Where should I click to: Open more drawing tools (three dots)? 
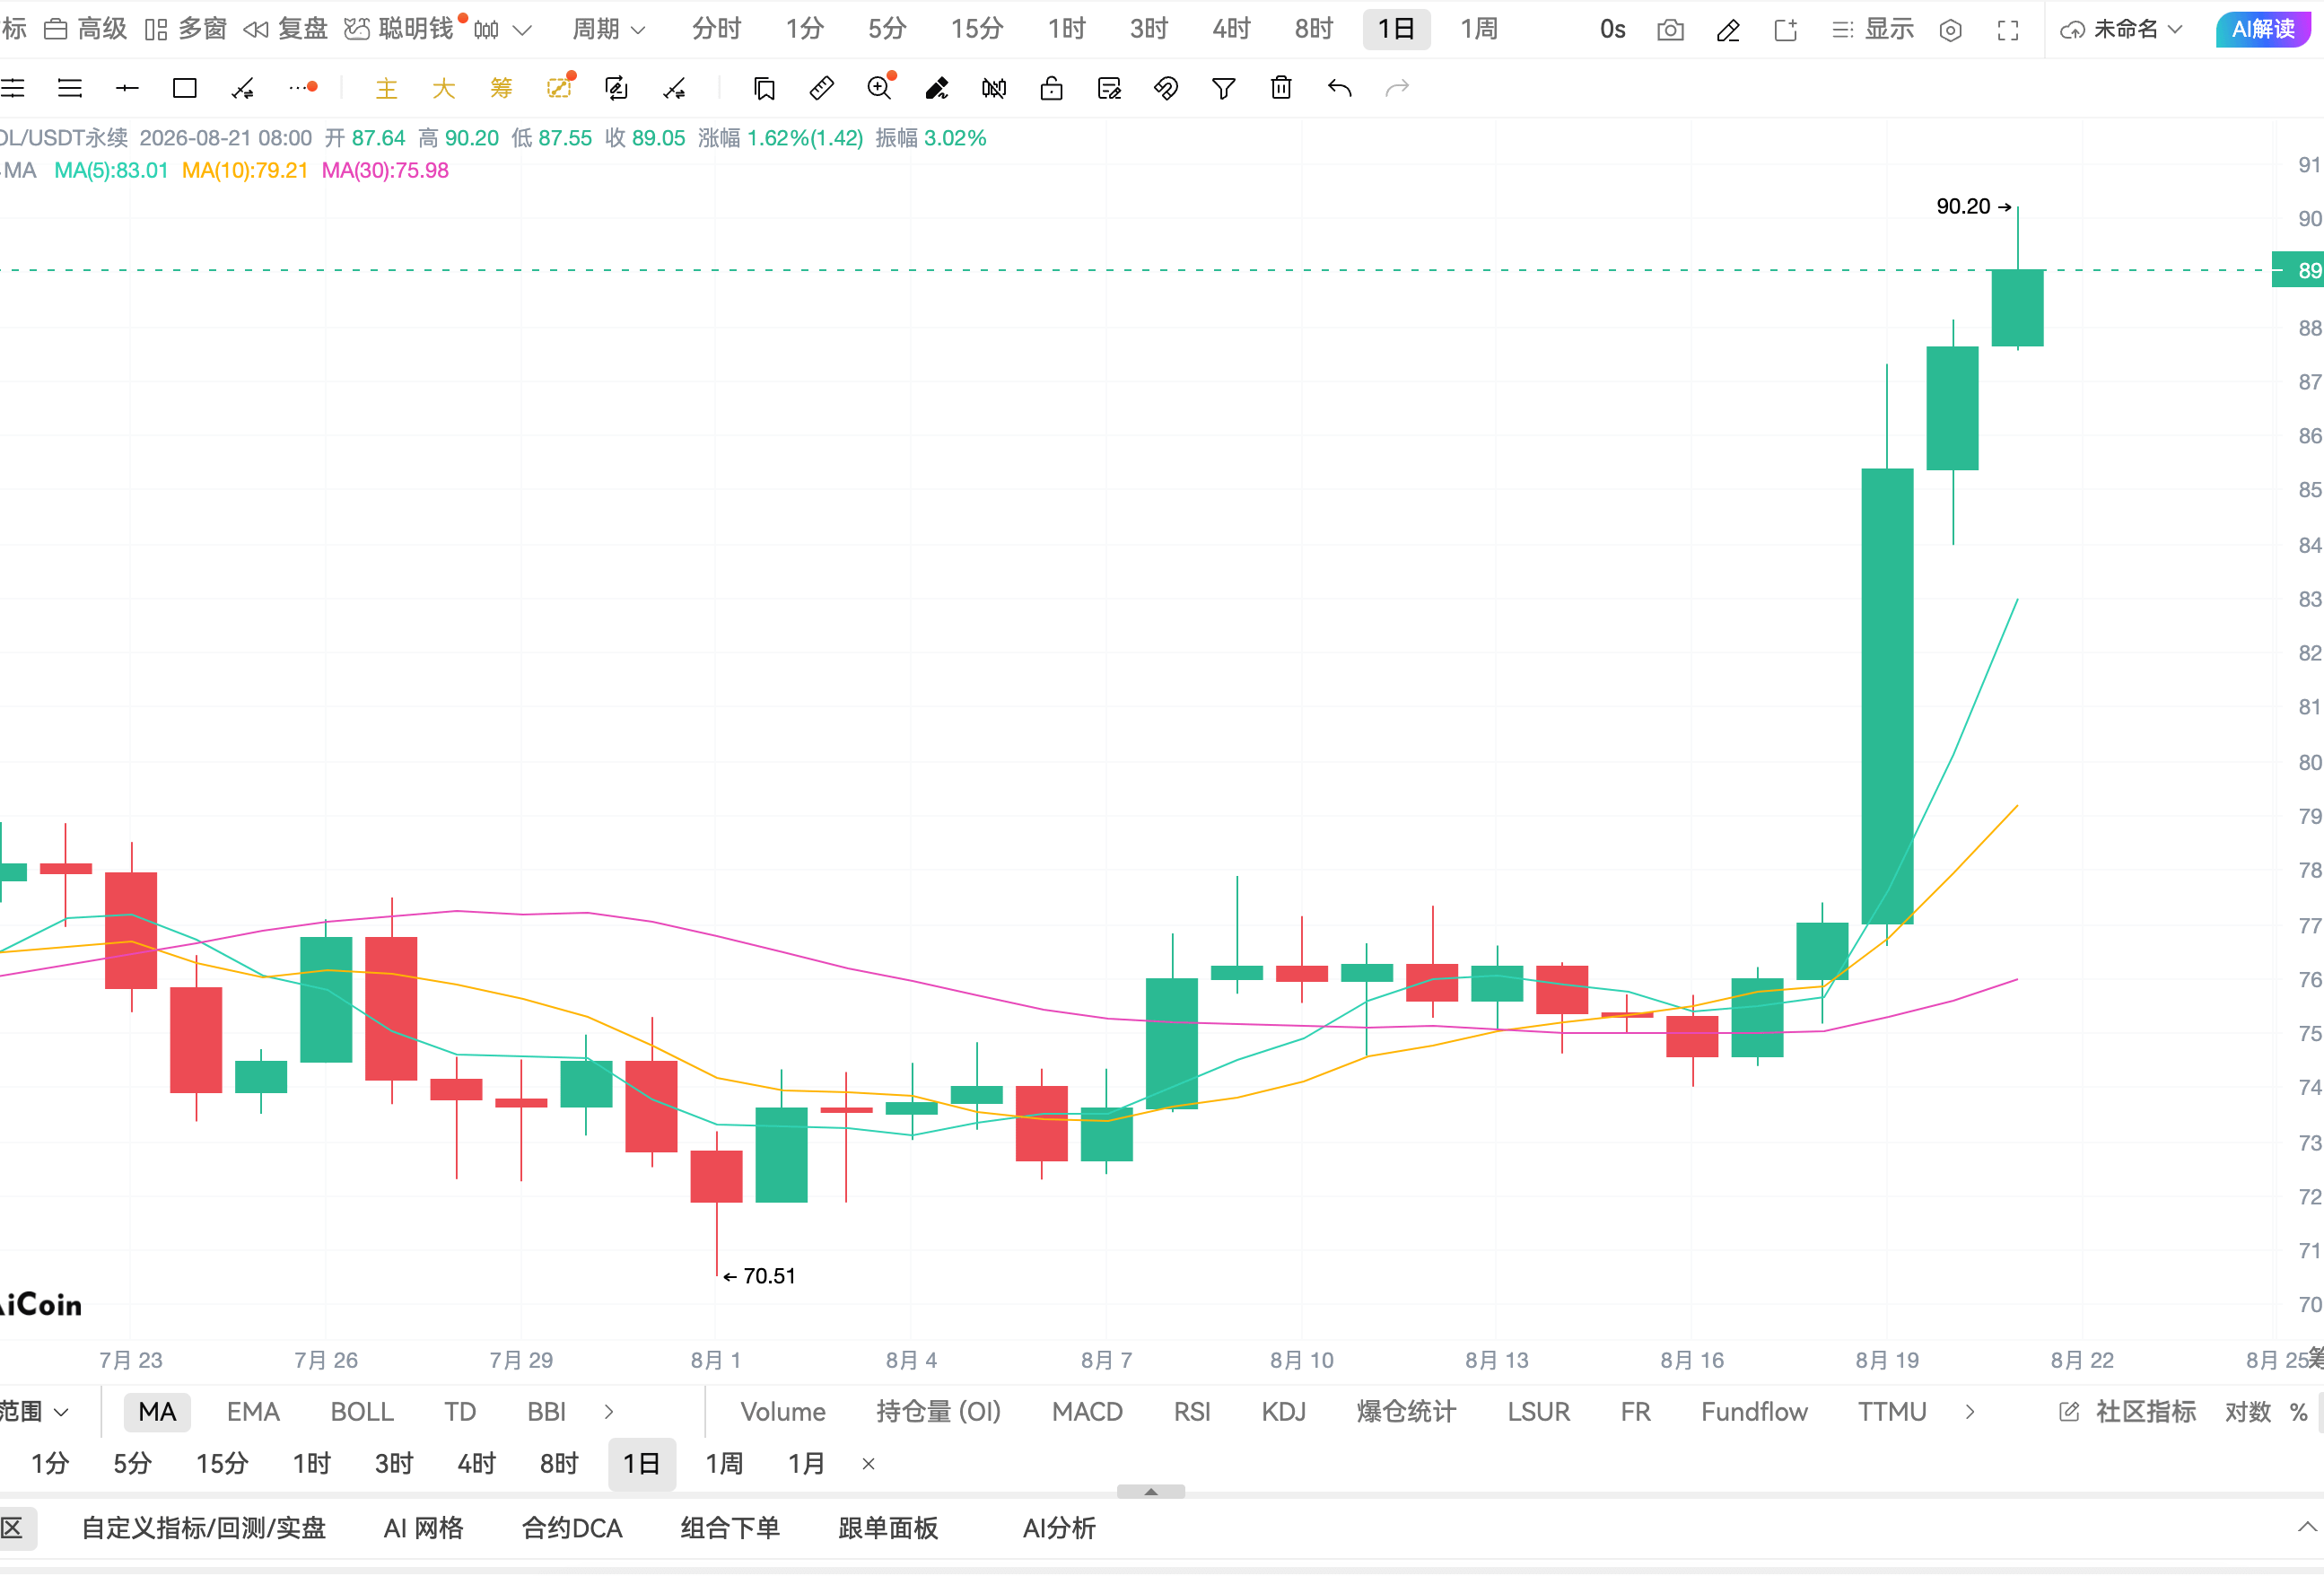[x=303, y=89]
